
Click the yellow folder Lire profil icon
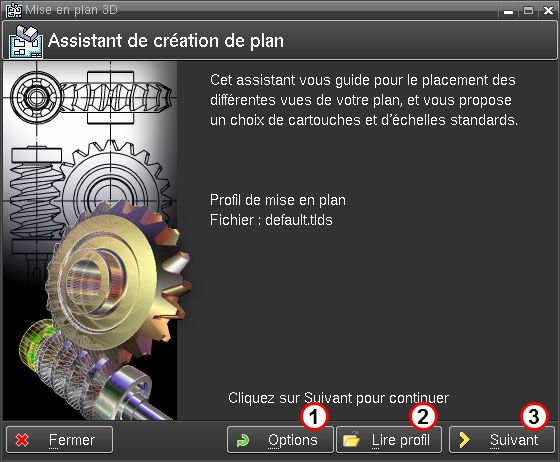click(x=351, y=440)
